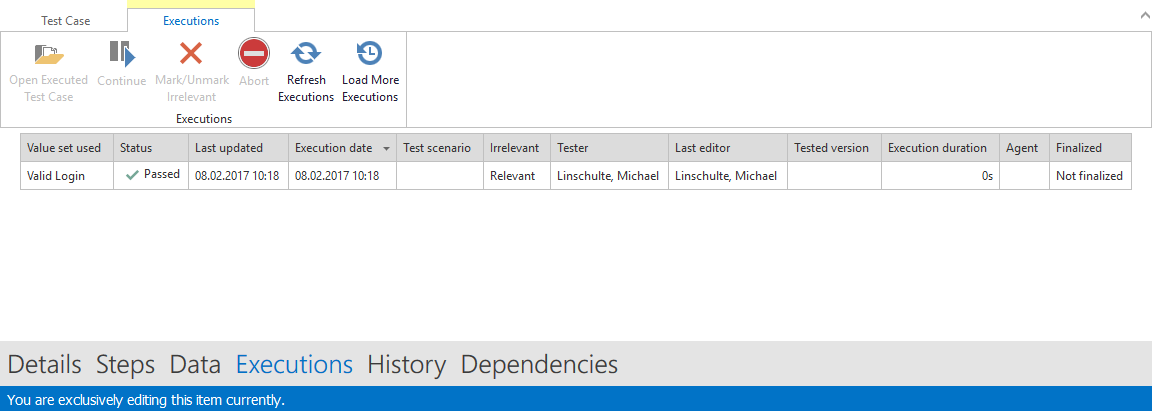Open the sort arrow on Execution date column
The height and width of the screenshot is (411, 1152).
pos(387,148)
